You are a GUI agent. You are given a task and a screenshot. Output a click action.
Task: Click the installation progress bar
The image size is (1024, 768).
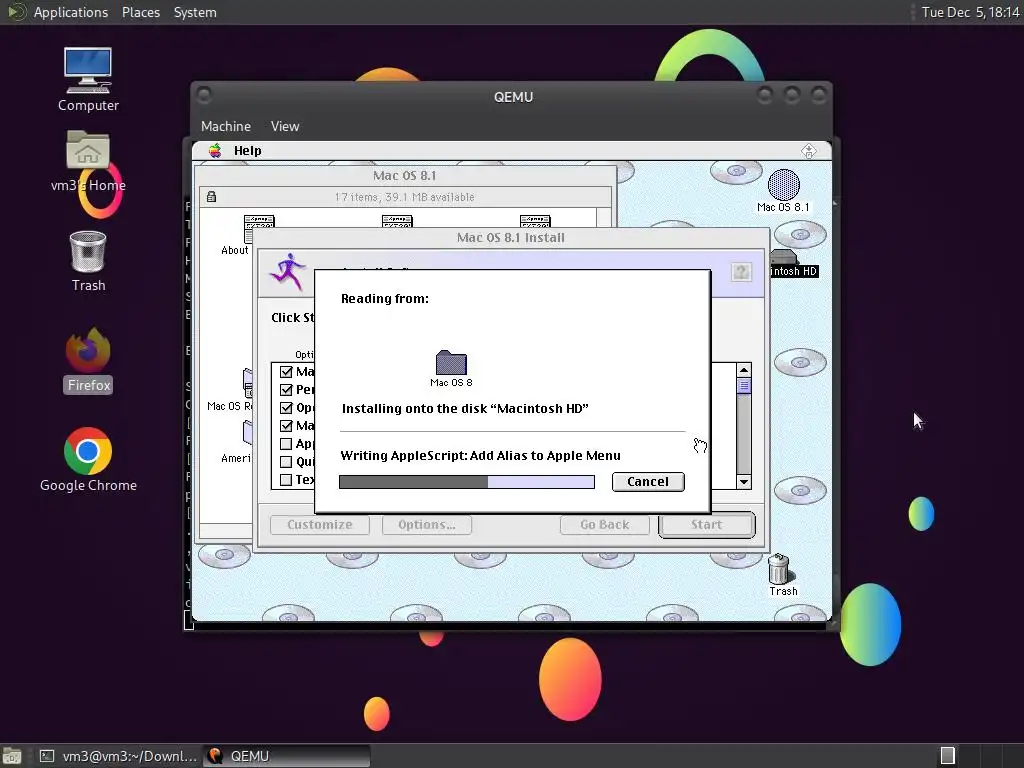(466, 482)
